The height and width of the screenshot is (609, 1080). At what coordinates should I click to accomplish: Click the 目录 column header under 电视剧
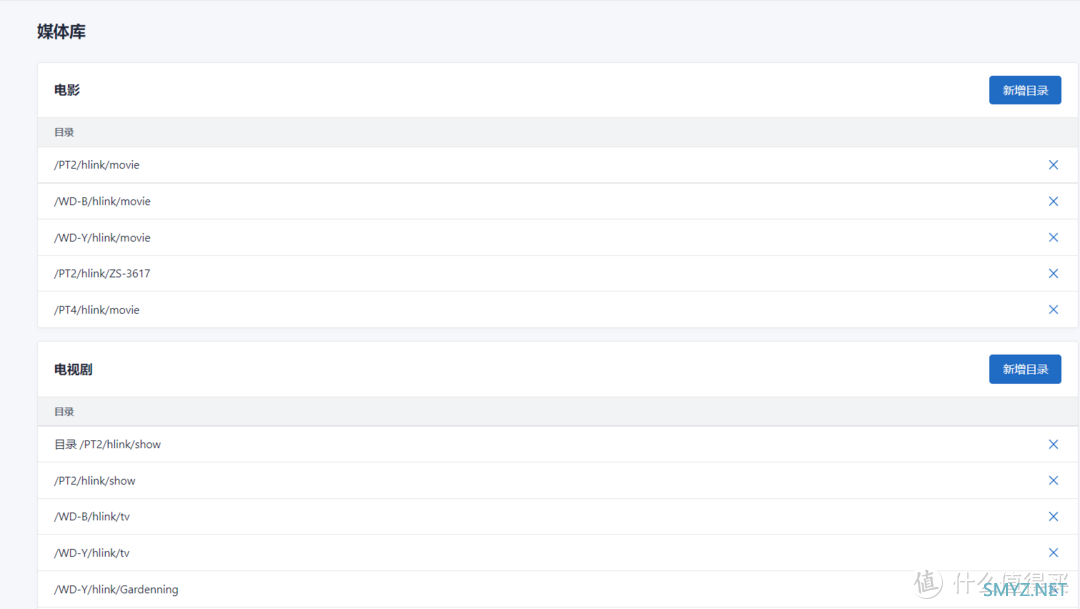click(64, 411)
